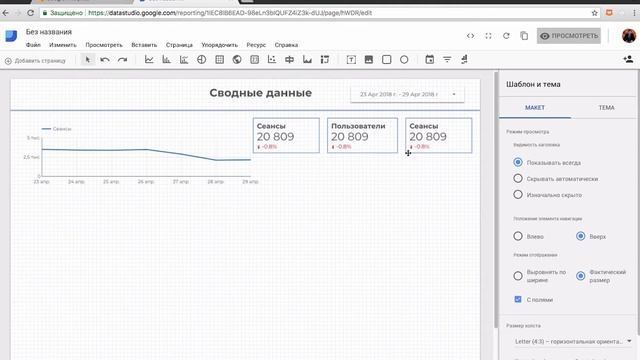This screenshot has height=360, width=640.
Task: Open the Справка menu
Action: [286, 45]
